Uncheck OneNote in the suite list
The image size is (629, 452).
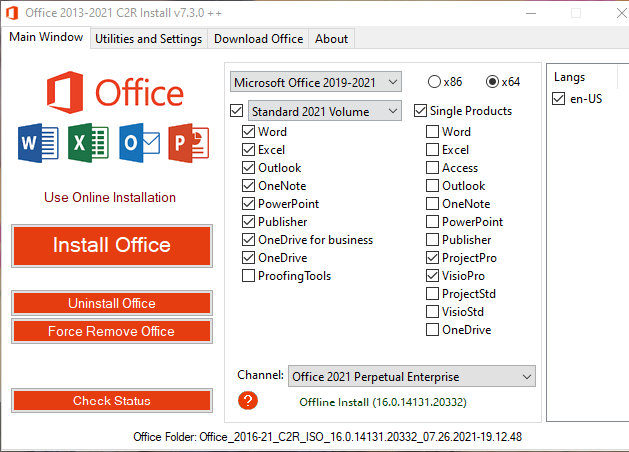click(x=248, y=186)
